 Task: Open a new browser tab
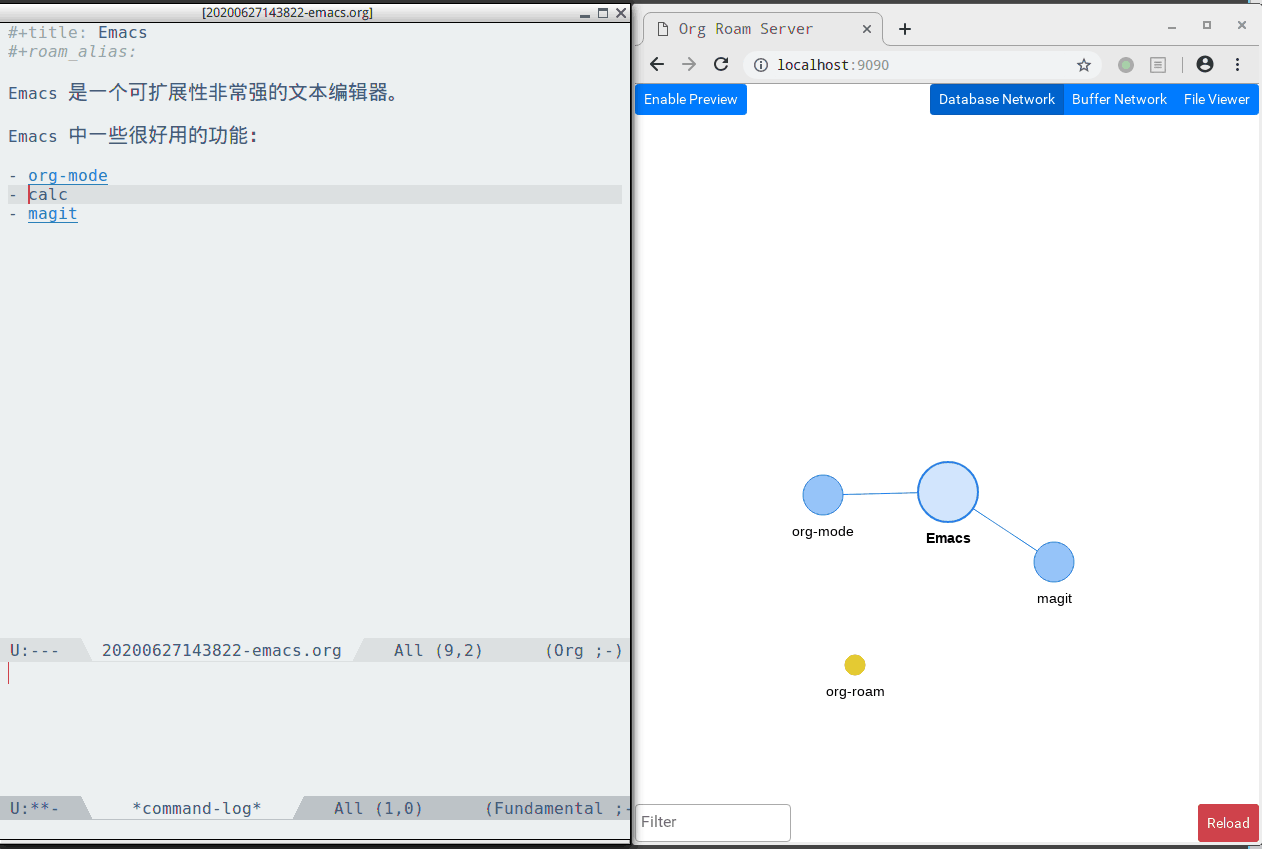click(905, 29)
